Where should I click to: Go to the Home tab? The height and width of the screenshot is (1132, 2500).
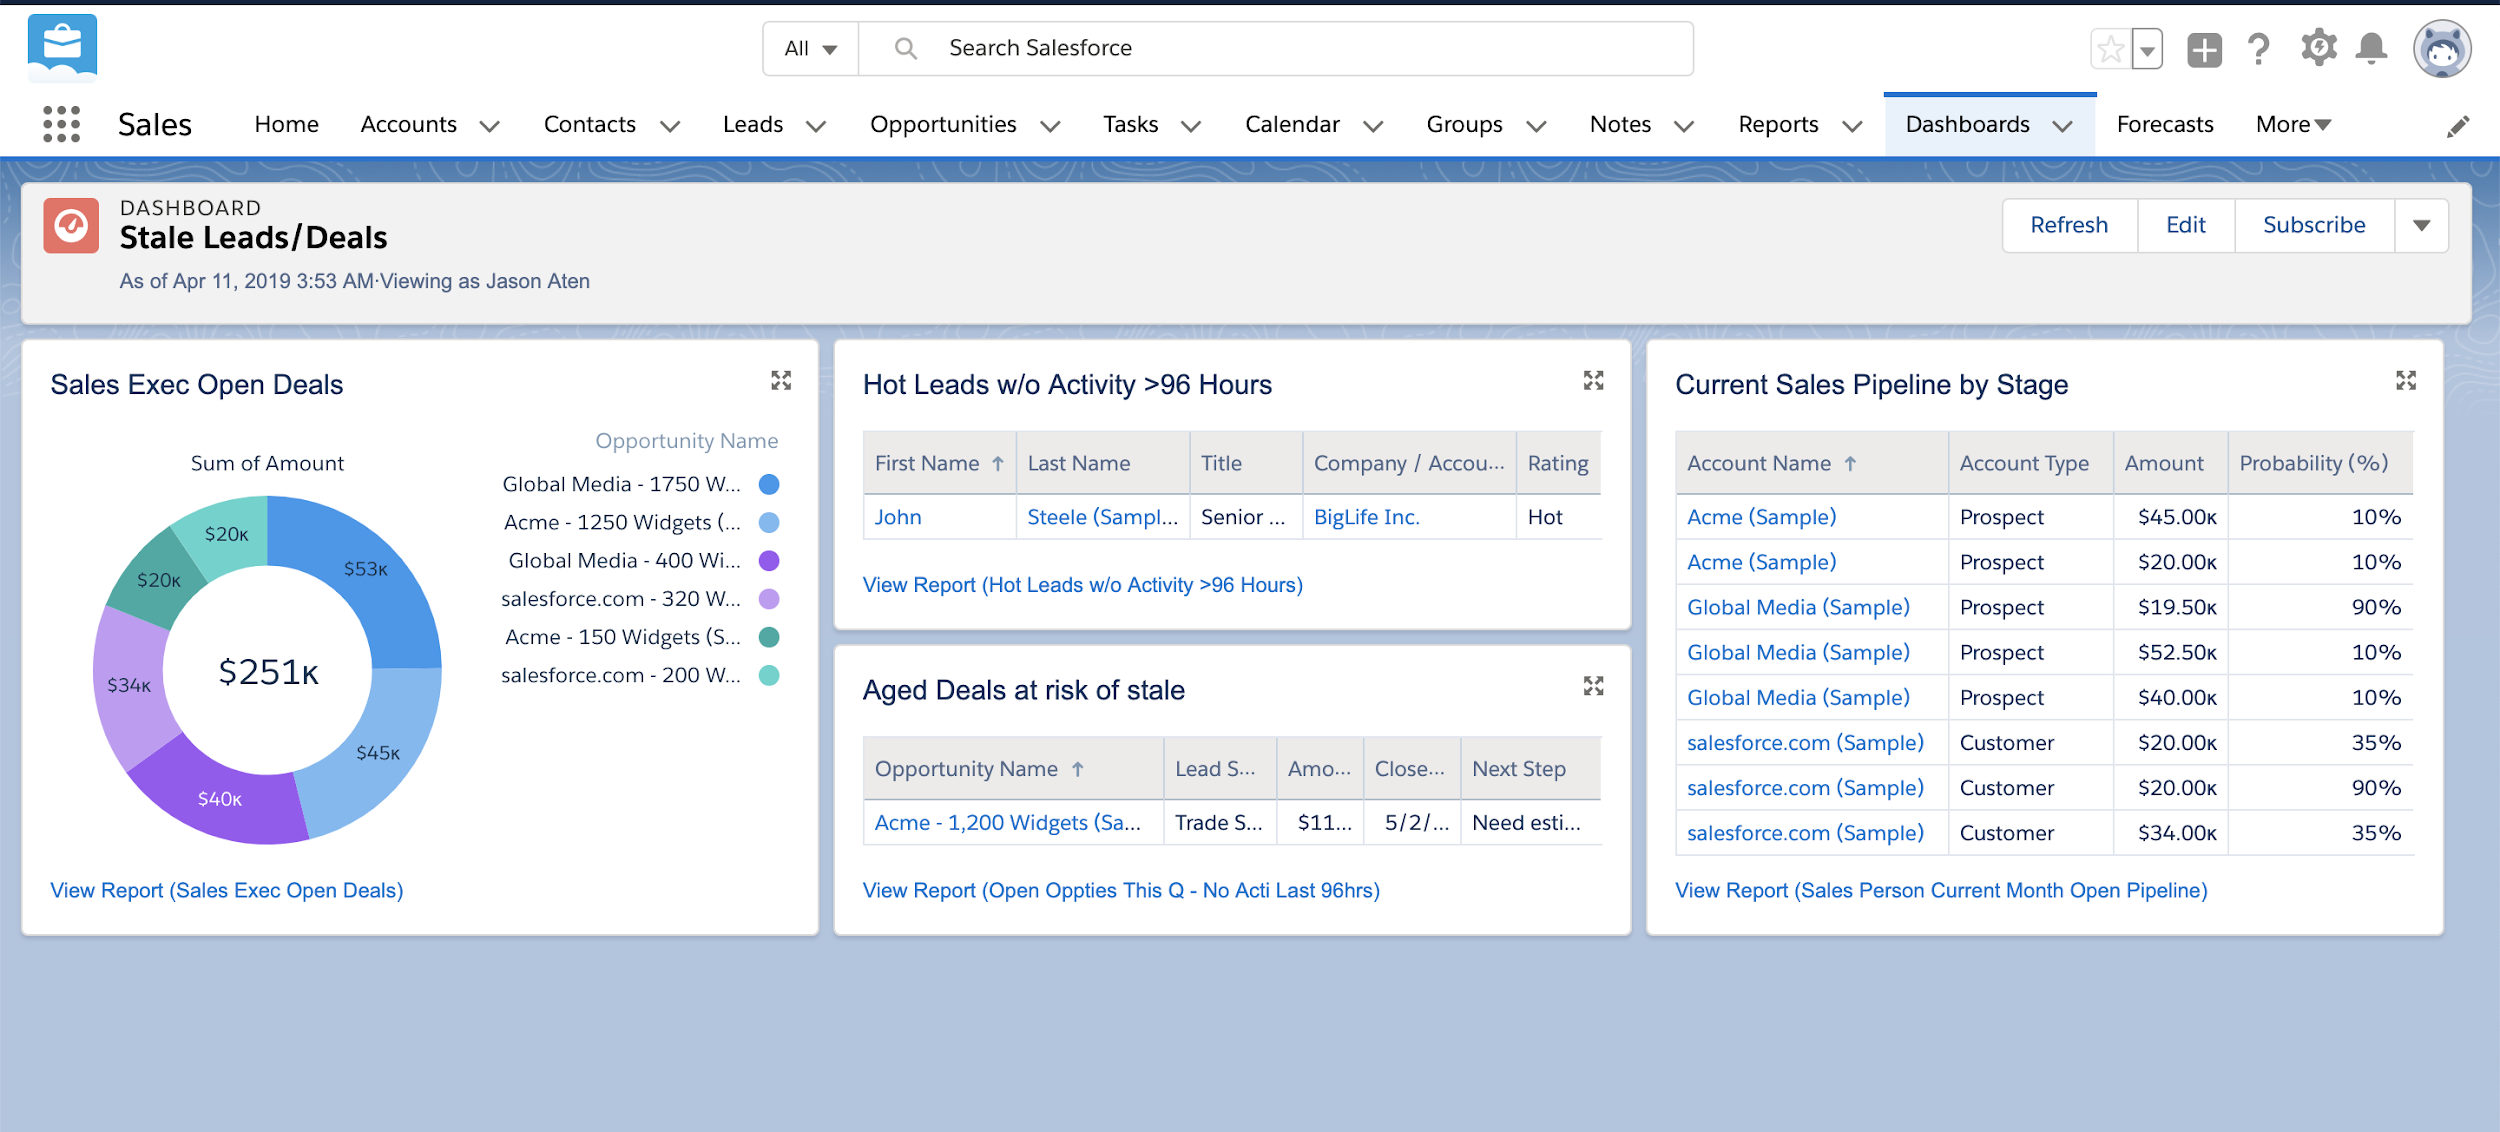coord(286,124)
